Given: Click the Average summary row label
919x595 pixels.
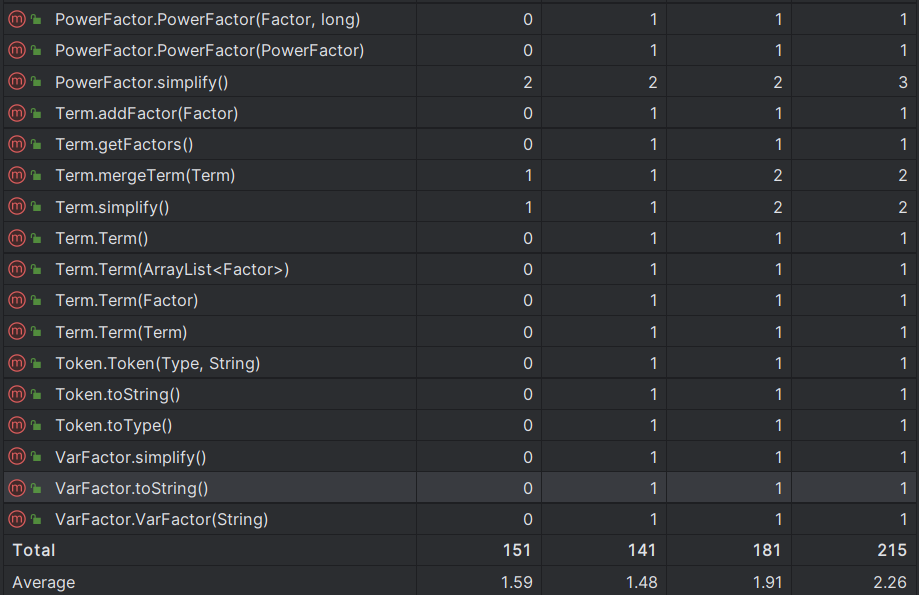Looking at the screenshot, I should click(x=44, y=582).
